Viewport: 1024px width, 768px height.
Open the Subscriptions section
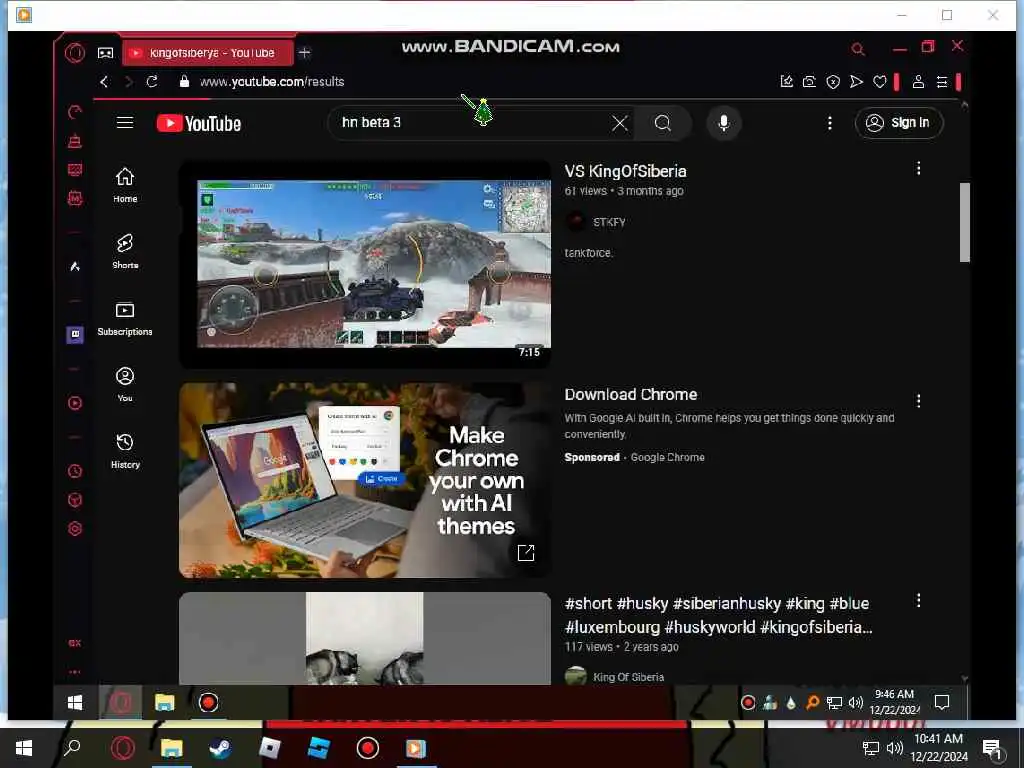tap(125, 319)
